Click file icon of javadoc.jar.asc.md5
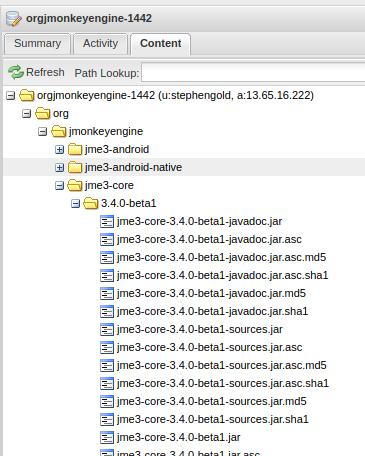Image resolution: width=365 pixels, height=456 pixels. point(107,257)
